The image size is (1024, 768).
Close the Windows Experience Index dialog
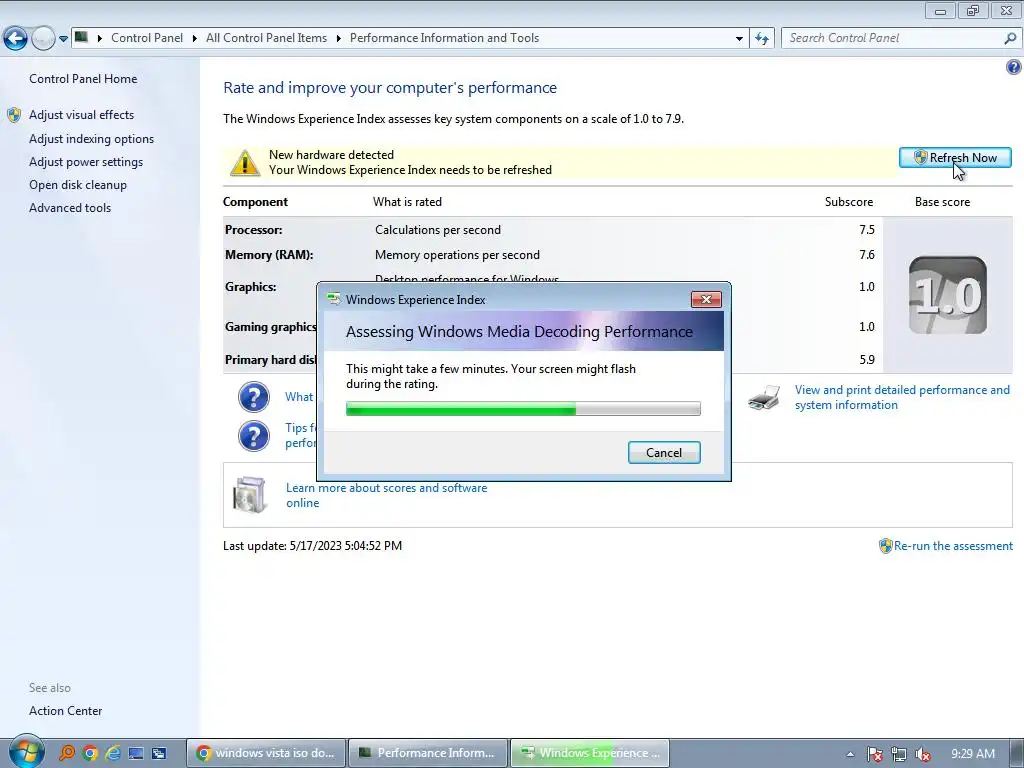click(706, 300)
